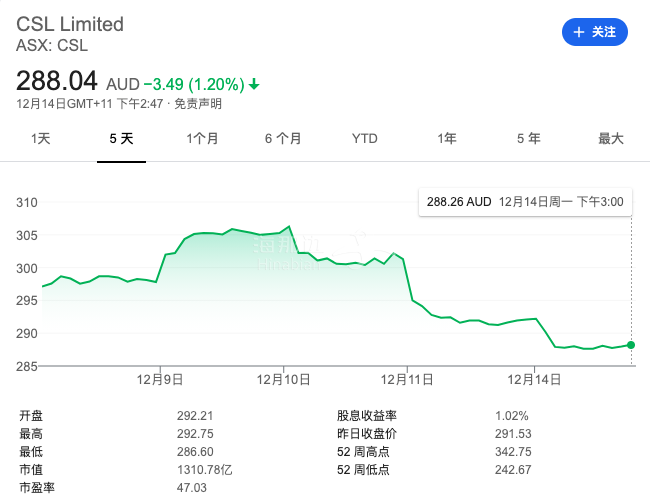Click the 290 y-axis label
650x502 pixels.
coord(27,333)
